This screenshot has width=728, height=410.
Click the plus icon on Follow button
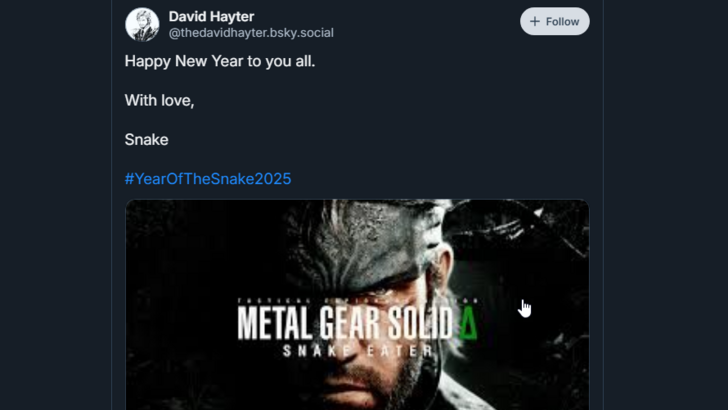535,21
